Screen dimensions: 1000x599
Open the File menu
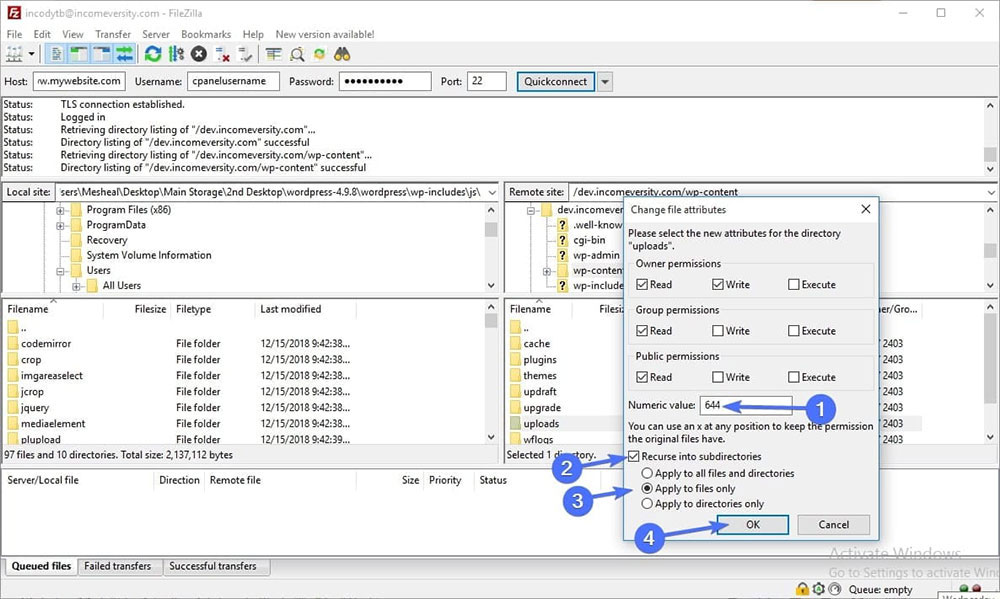14,34
